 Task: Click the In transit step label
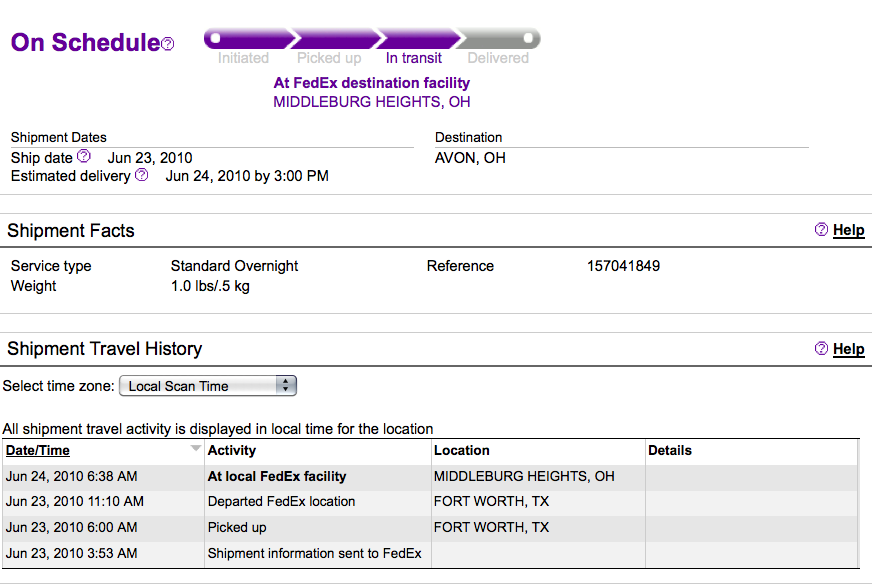click(x=414, y=58)
